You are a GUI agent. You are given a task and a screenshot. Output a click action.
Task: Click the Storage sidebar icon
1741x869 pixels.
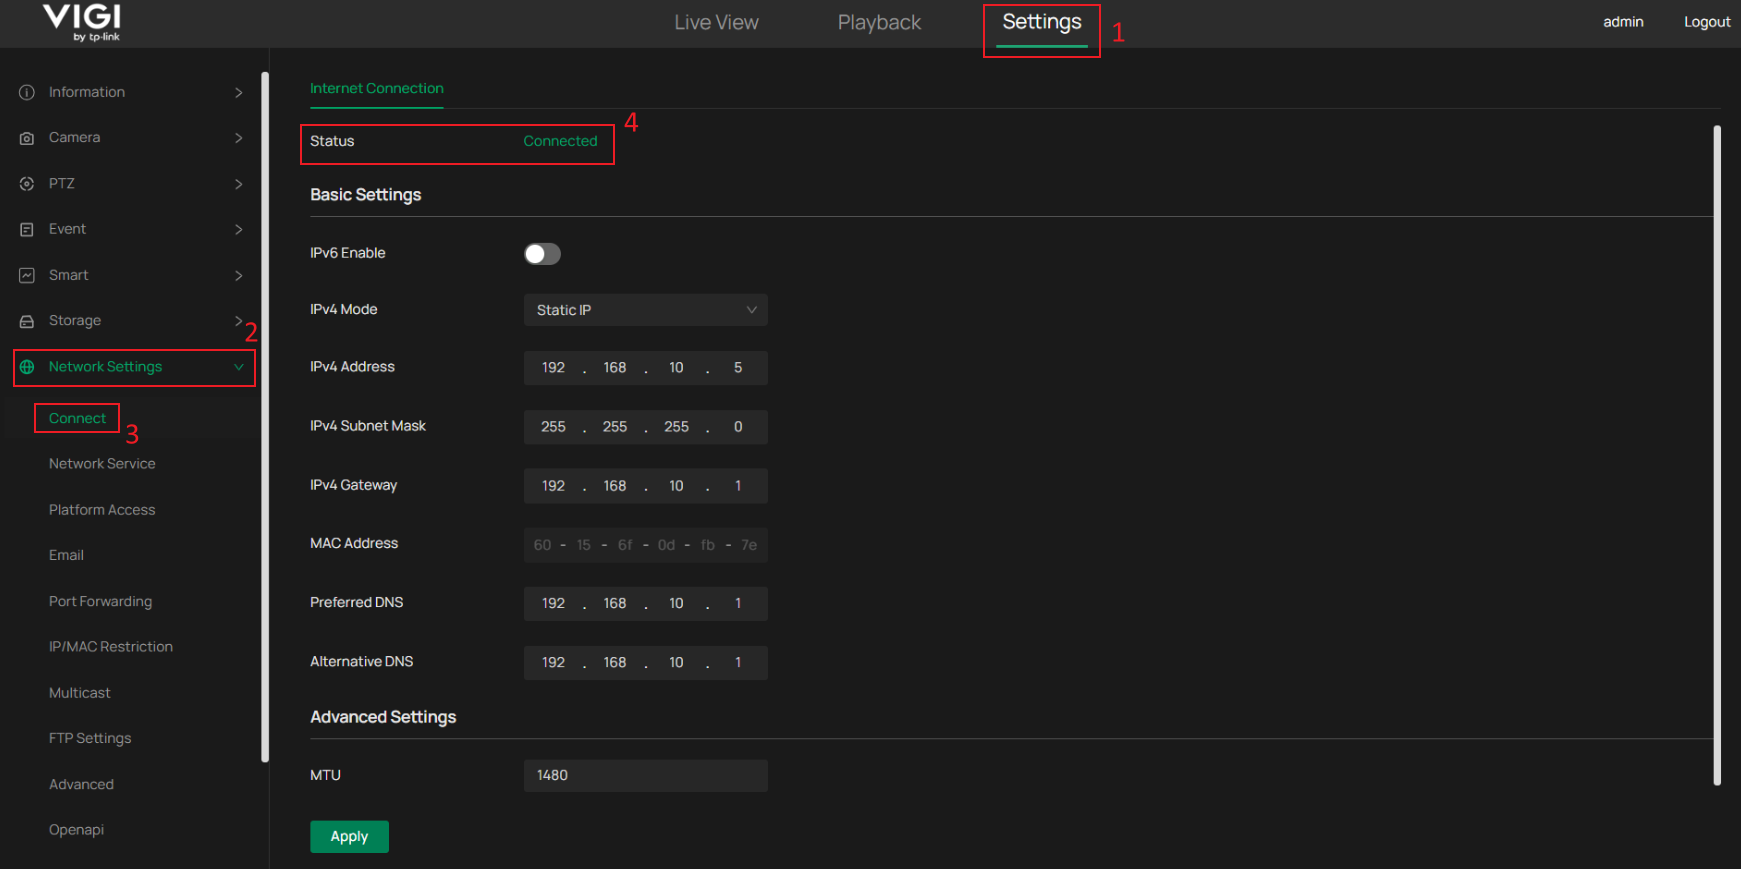tap(27, 321)
